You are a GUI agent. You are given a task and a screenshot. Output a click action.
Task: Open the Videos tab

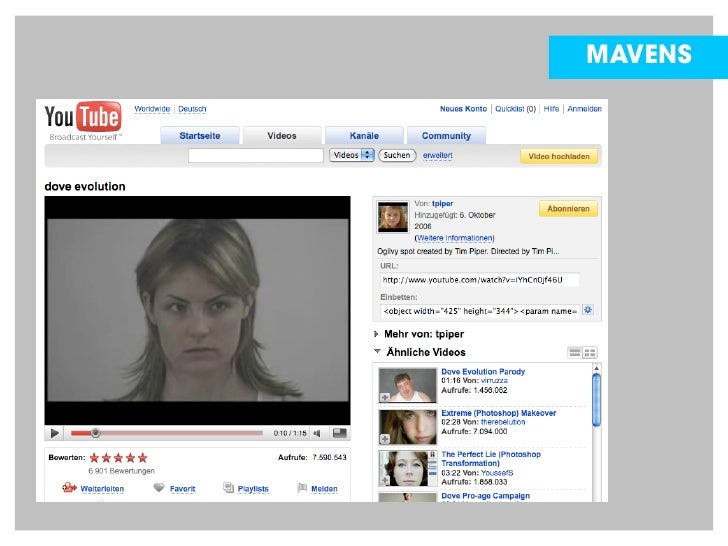point(282,136)
